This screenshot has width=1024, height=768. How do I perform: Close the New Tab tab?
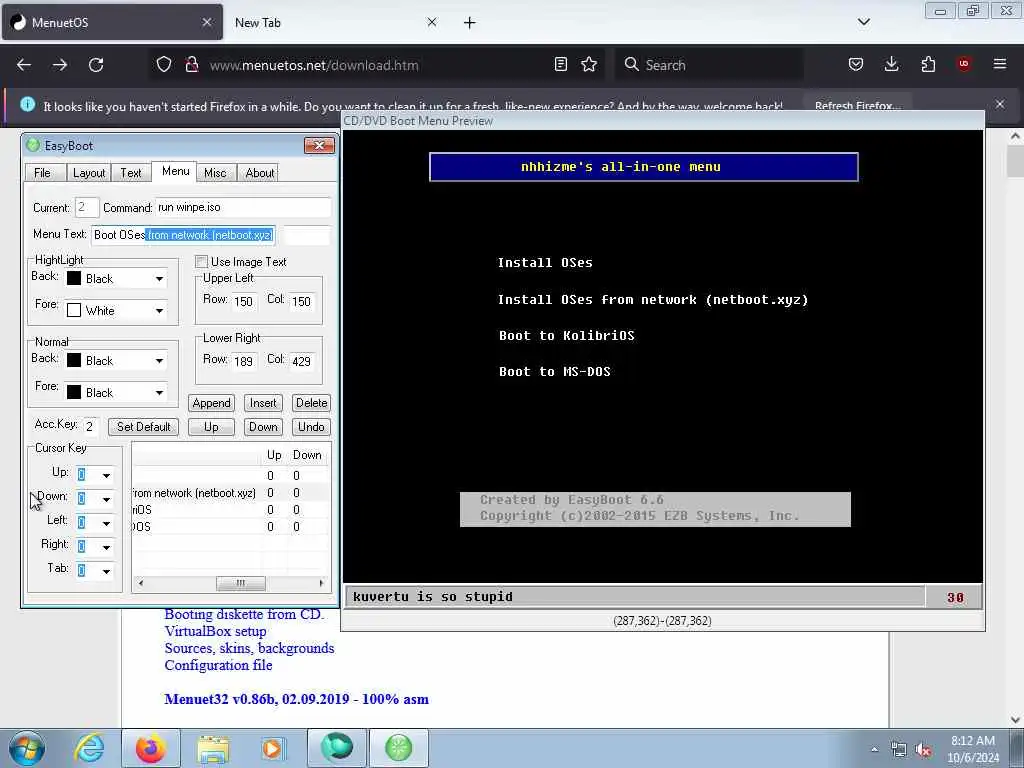click(x=432, y=22)
